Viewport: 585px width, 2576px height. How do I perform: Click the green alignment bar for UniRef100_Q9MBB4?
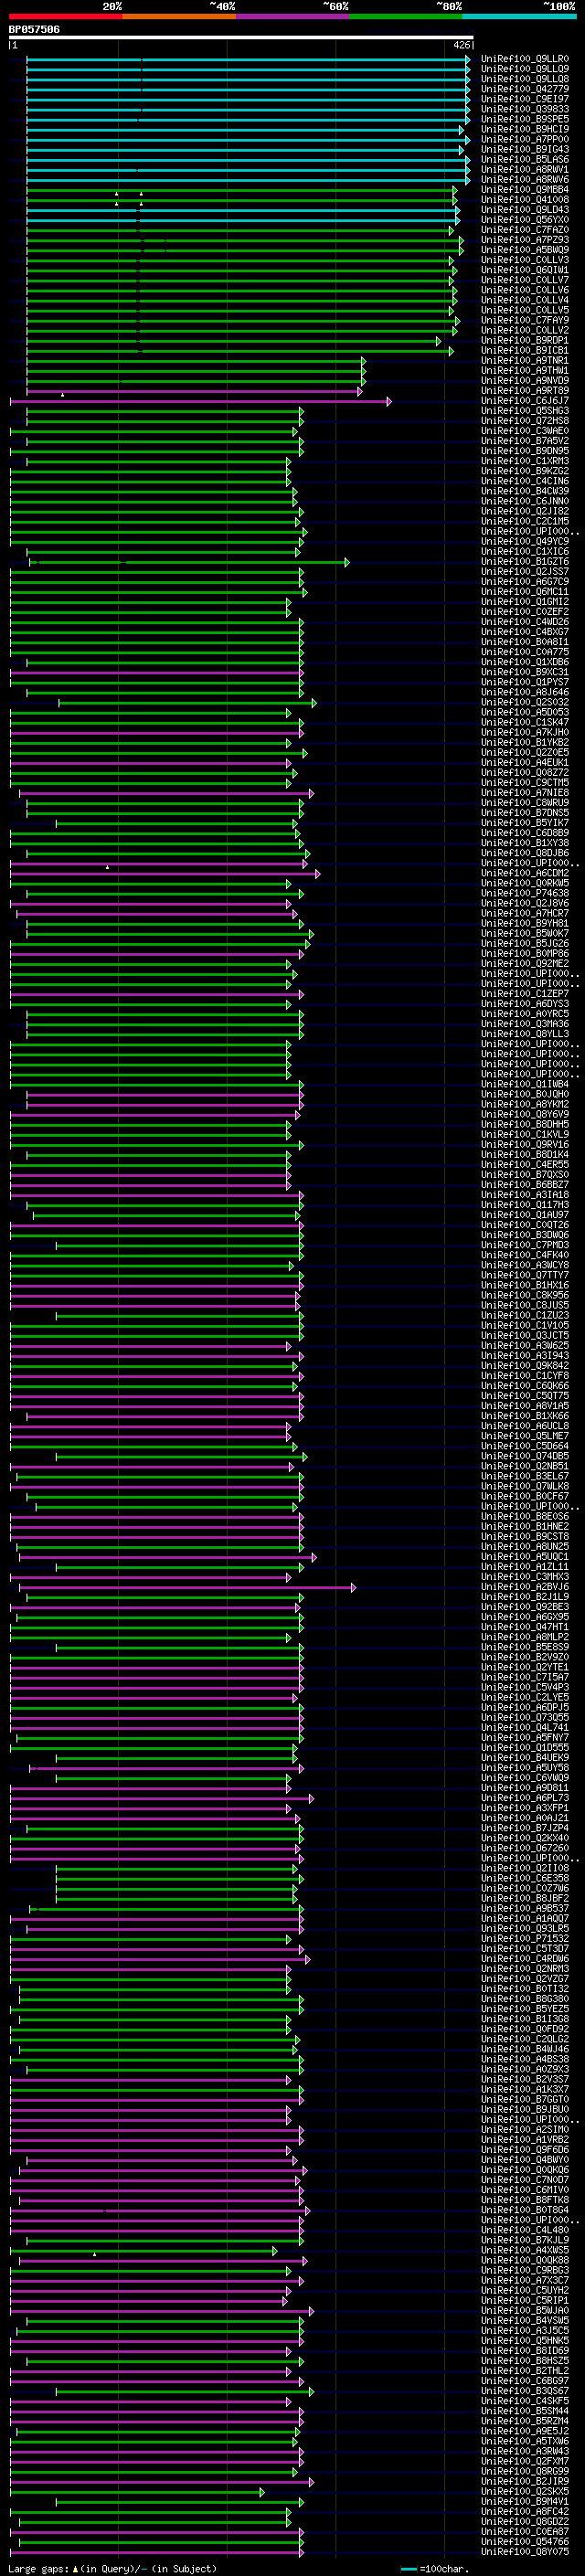pyautogui.click(x=242, y=190)
